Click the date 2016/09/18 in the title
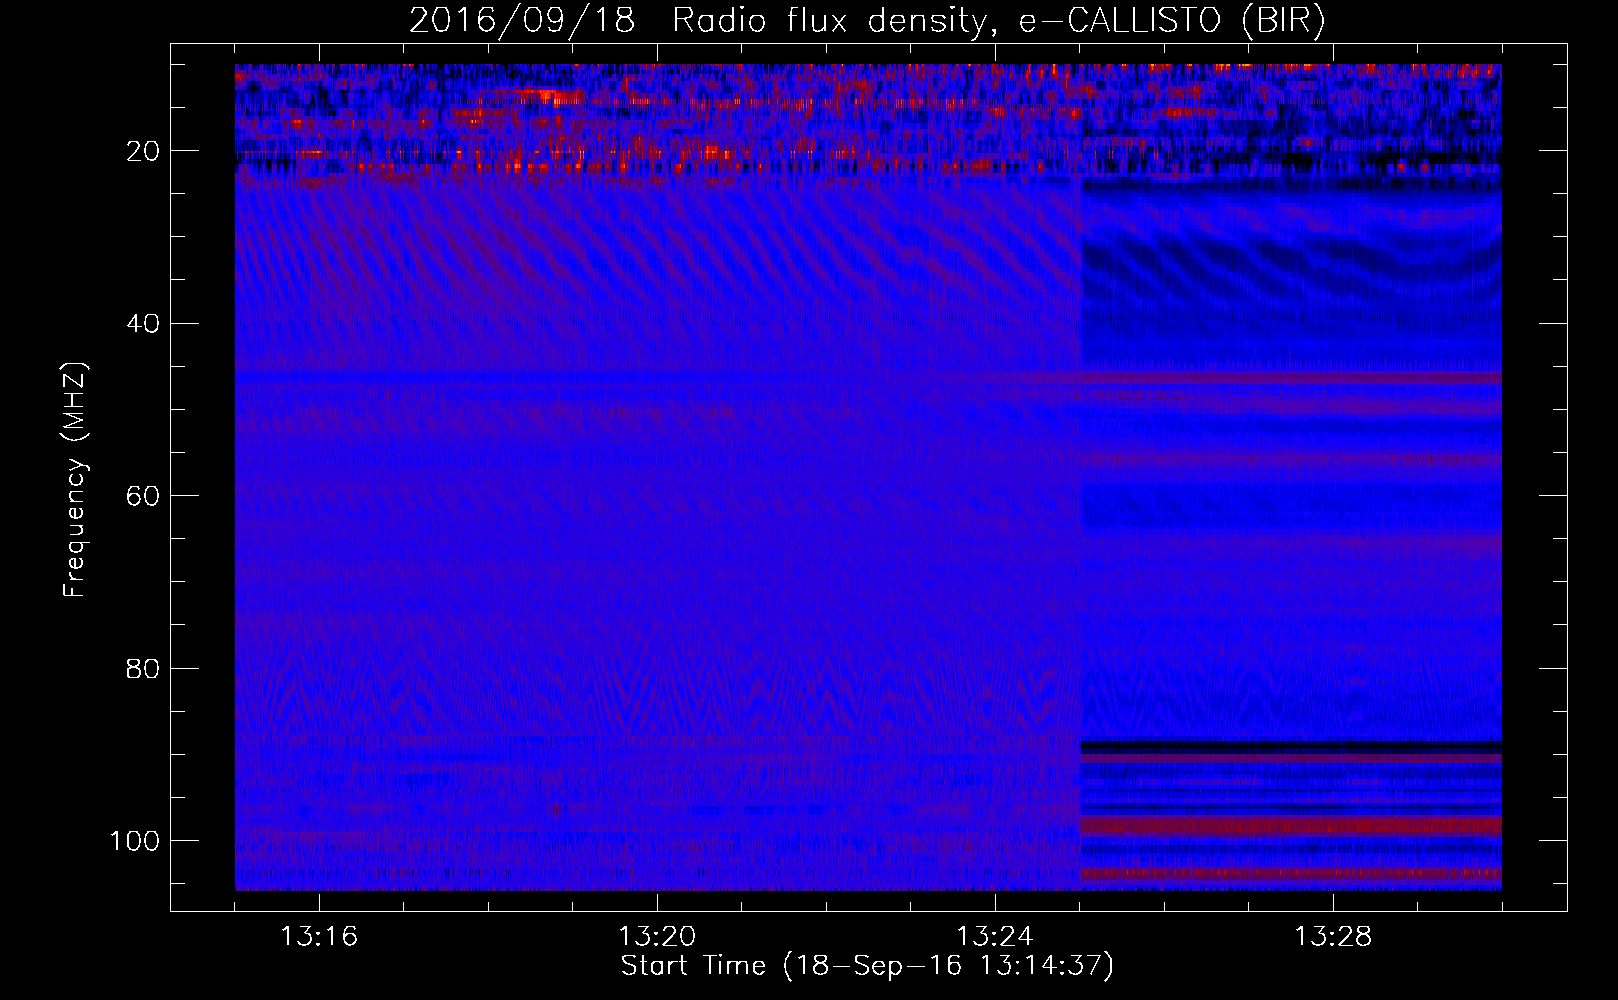The width and height of the screenshot is (1618, 1000). pyautogui.click(x=522, y=21)
